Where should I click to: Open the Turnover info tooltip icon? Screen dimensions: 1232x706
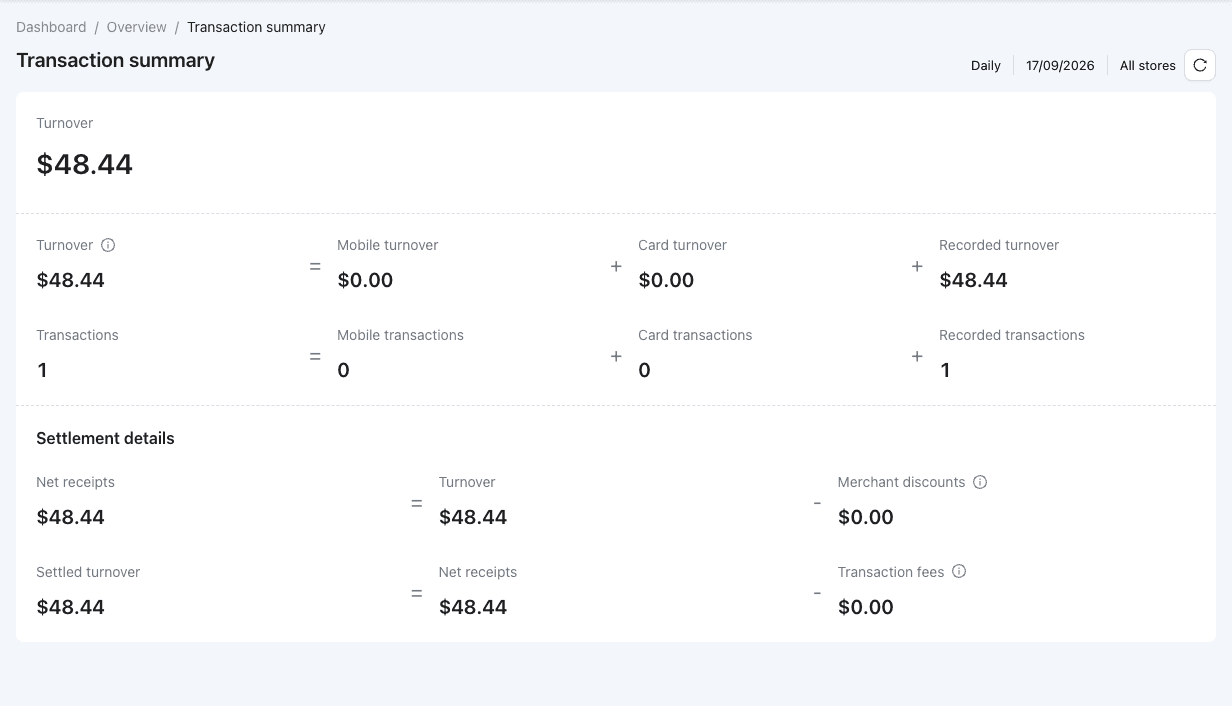coord(108,245)
